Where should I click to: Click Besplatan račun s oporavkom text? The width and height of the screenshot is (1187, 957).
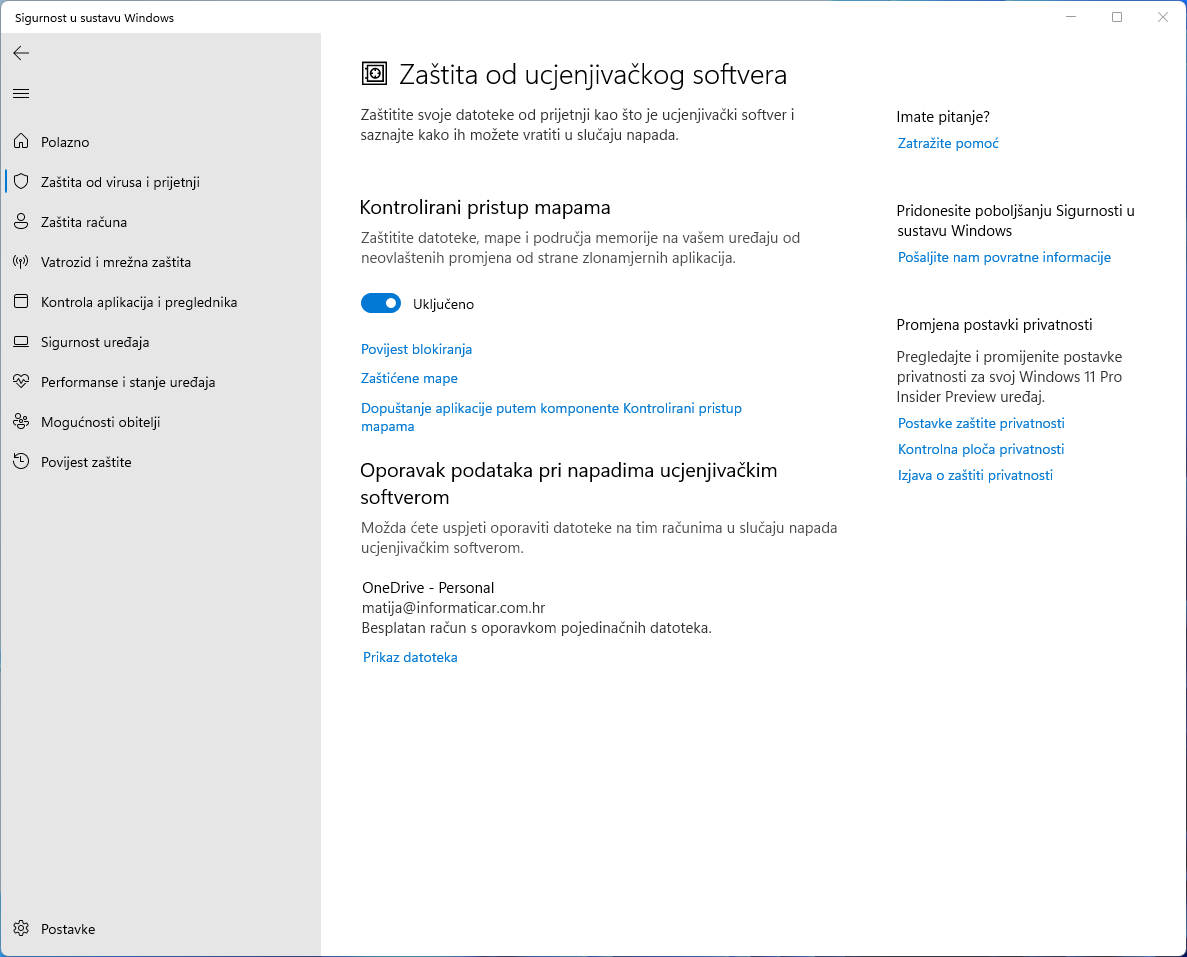pos(537,628)
